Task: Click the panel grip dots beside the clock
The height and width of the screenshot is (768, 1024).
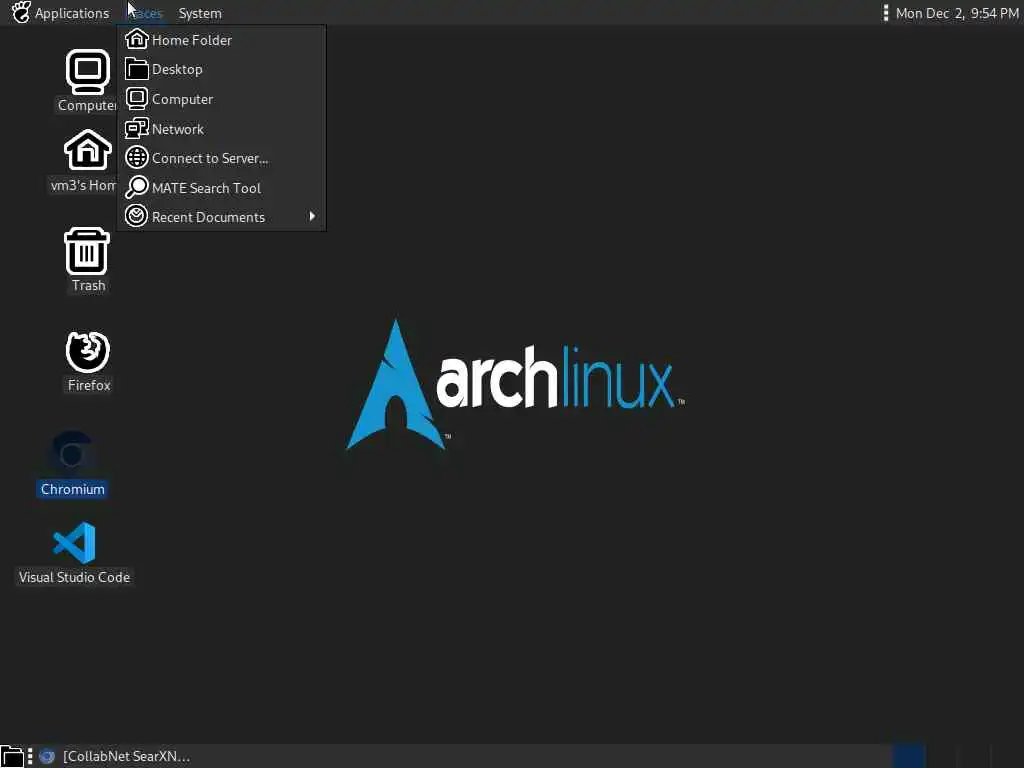Action: 886,13
